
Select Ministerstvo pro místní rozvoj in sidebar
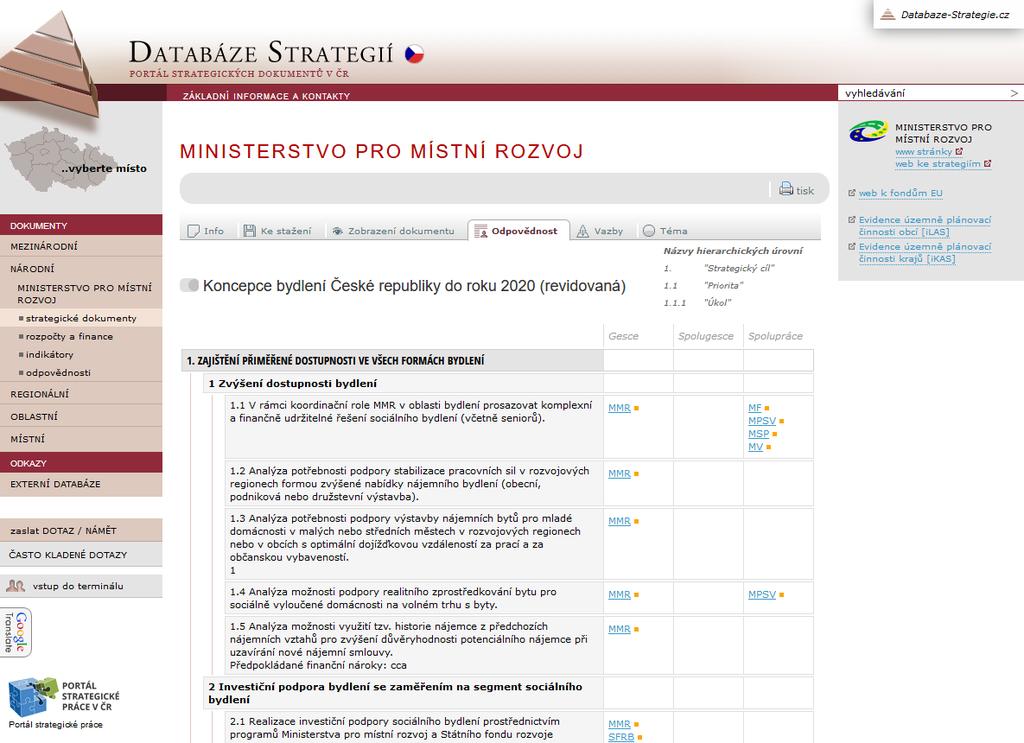[x=84, y=294]
